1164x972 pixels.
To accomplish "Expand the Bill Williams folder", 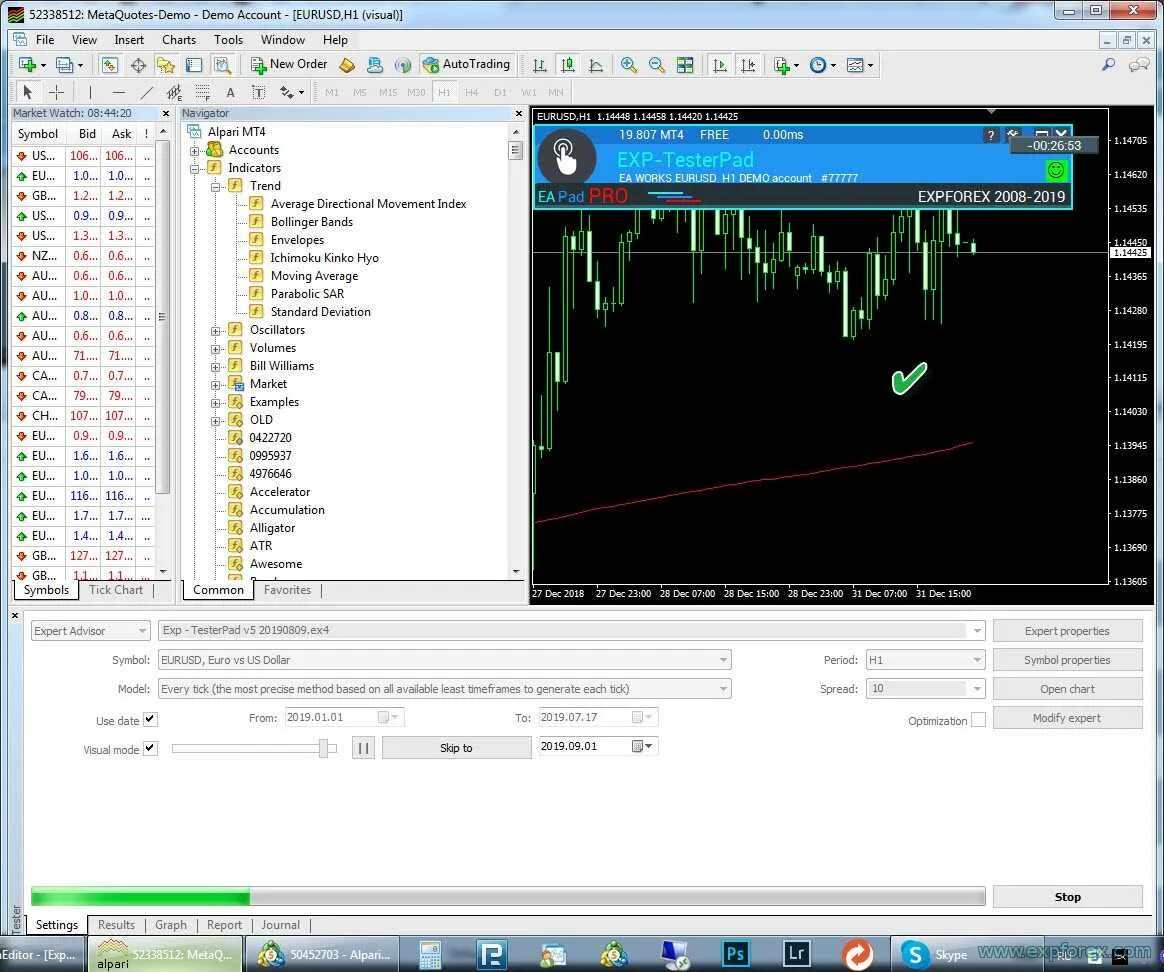I will 216,366.
